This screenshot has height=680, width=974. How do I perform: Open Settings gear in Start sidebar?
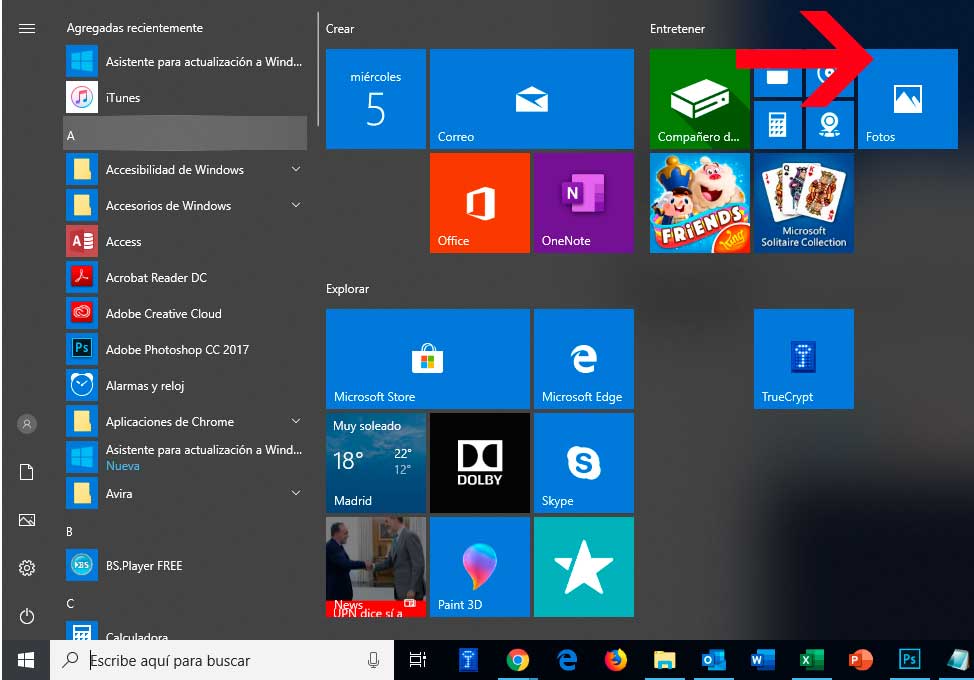27,568
